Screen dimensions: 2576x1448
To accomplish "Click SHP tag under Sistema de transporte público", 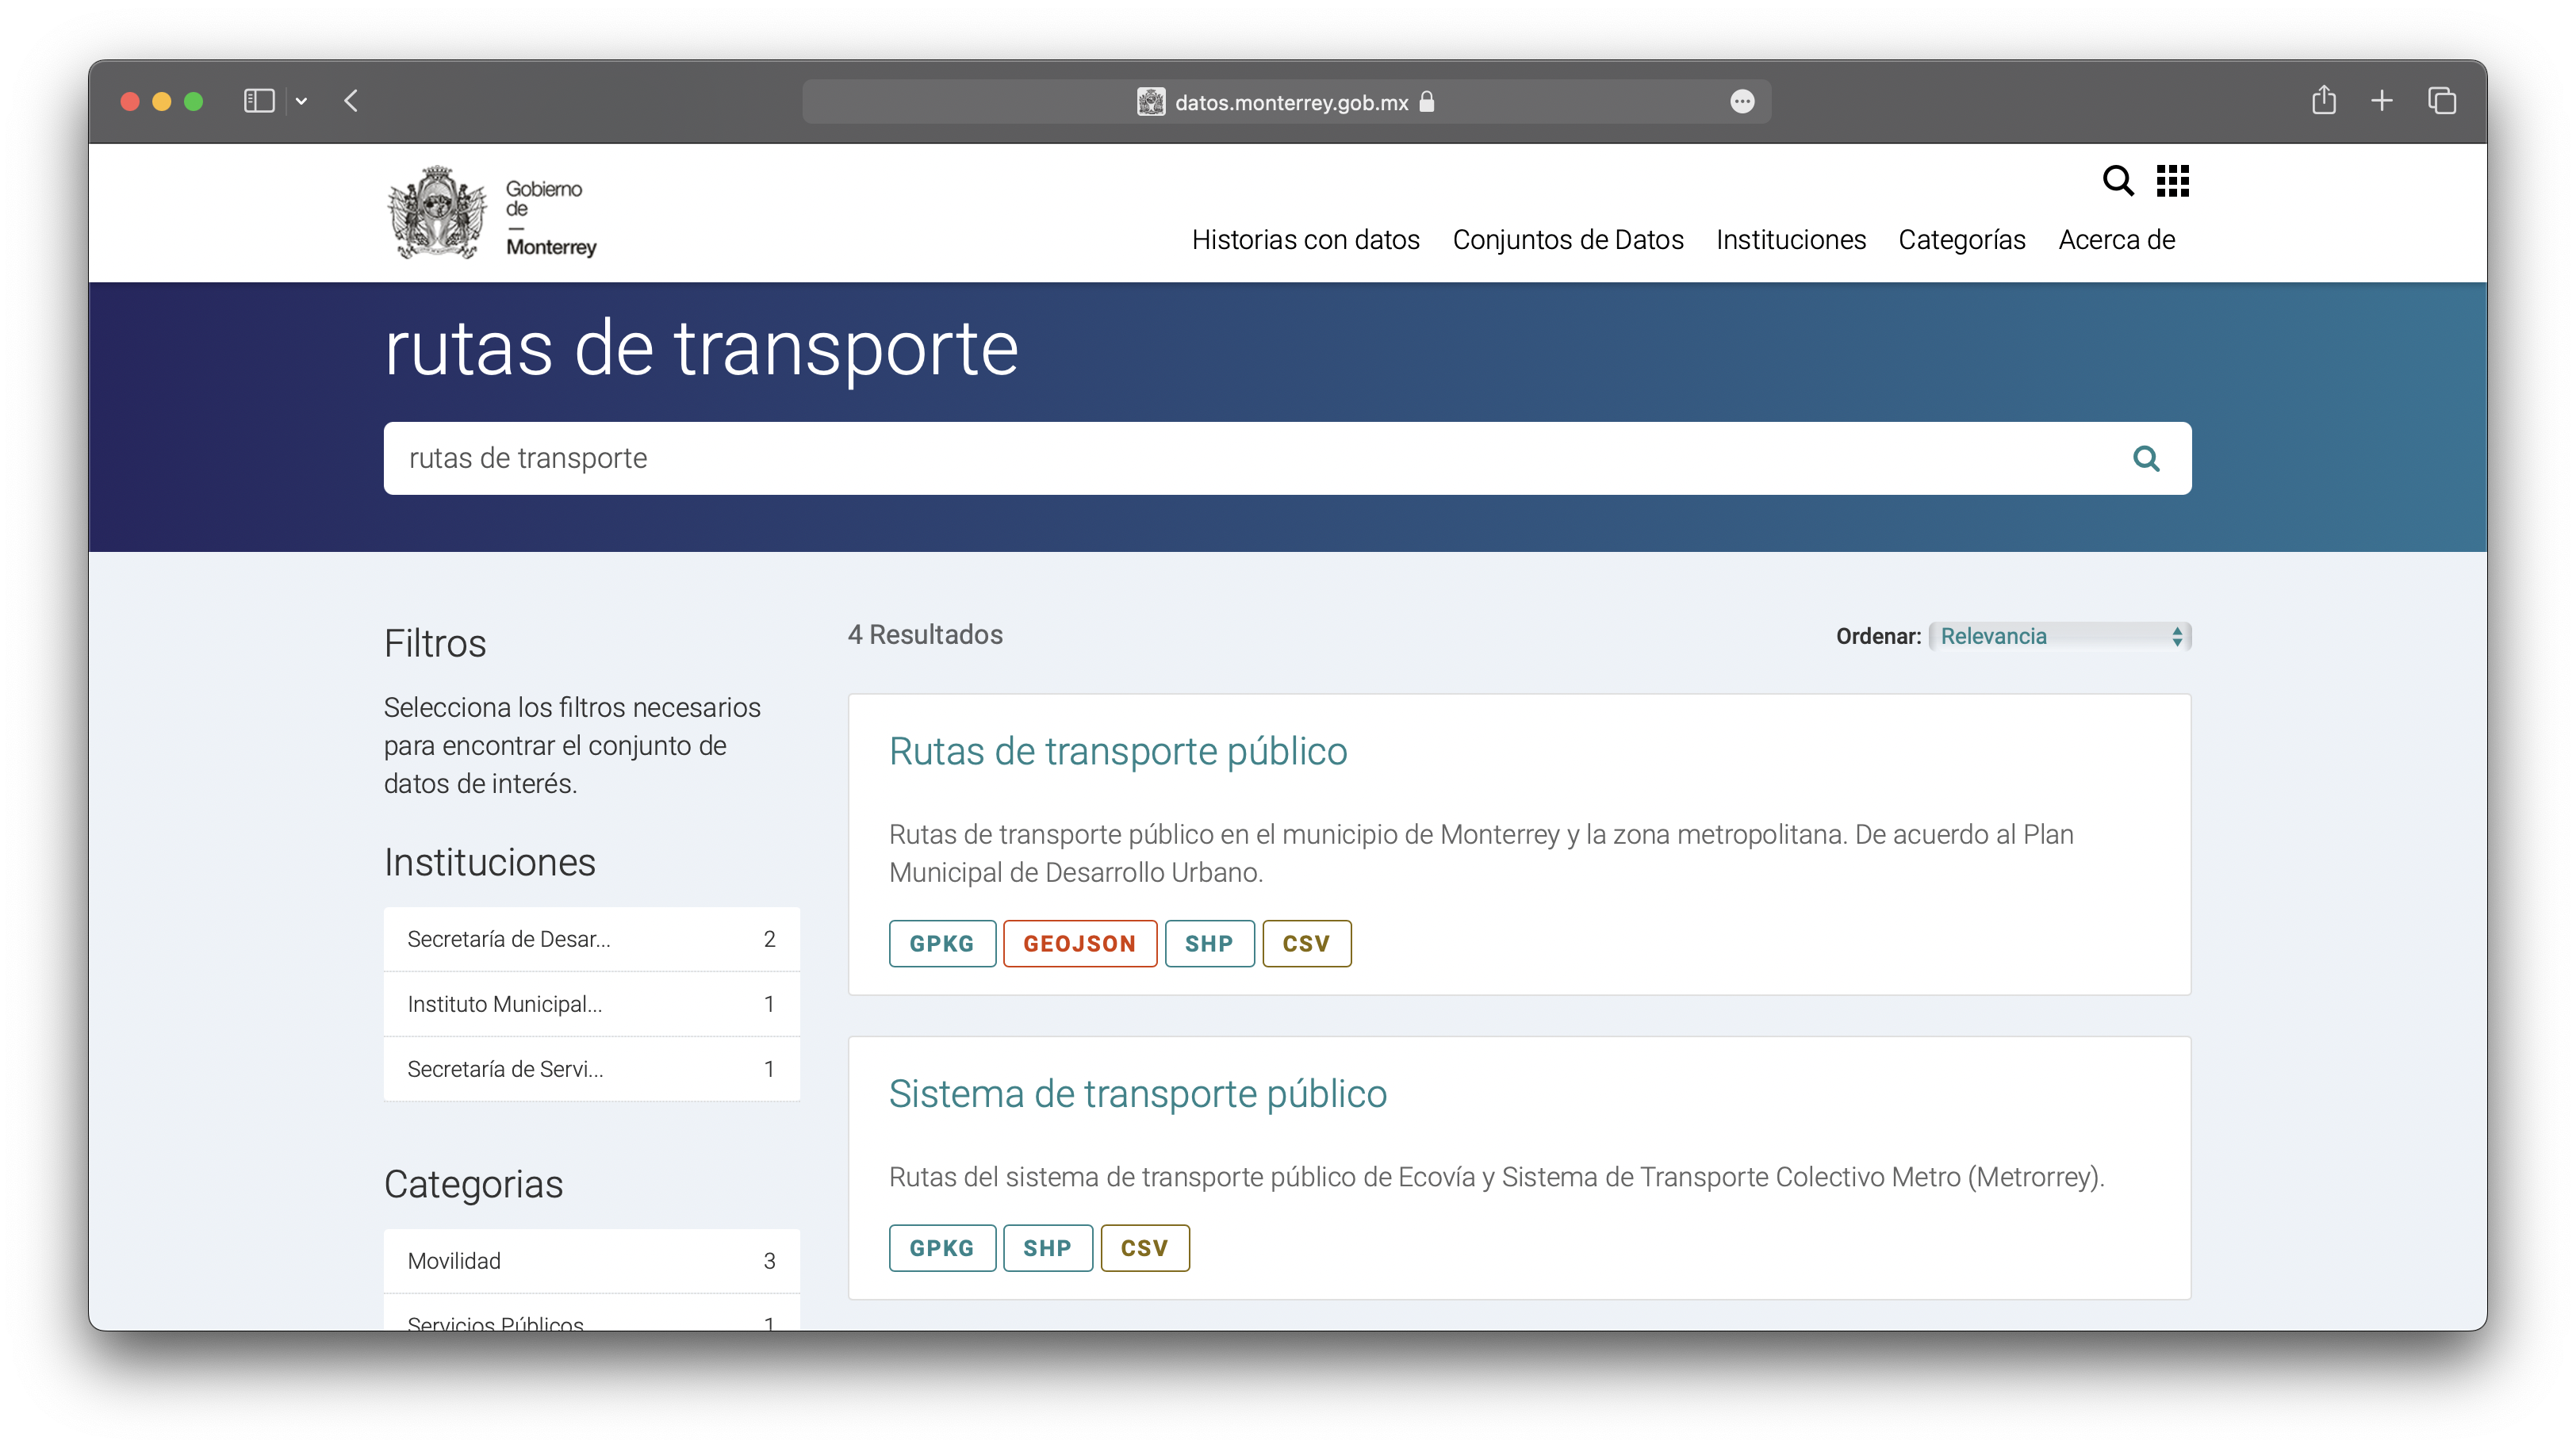I will coord(1047,1247).
